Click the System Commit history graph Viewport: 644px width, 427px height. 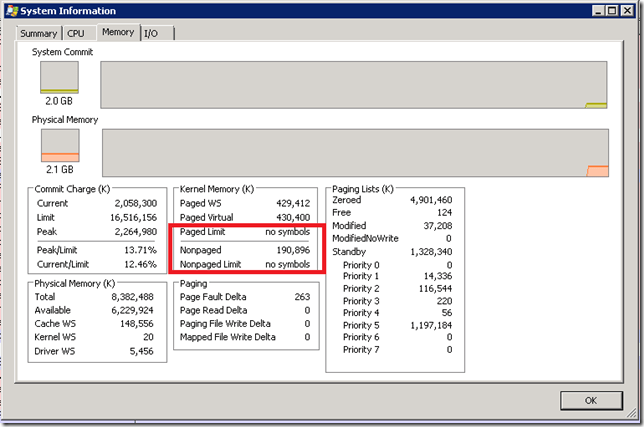pos(354,84)
